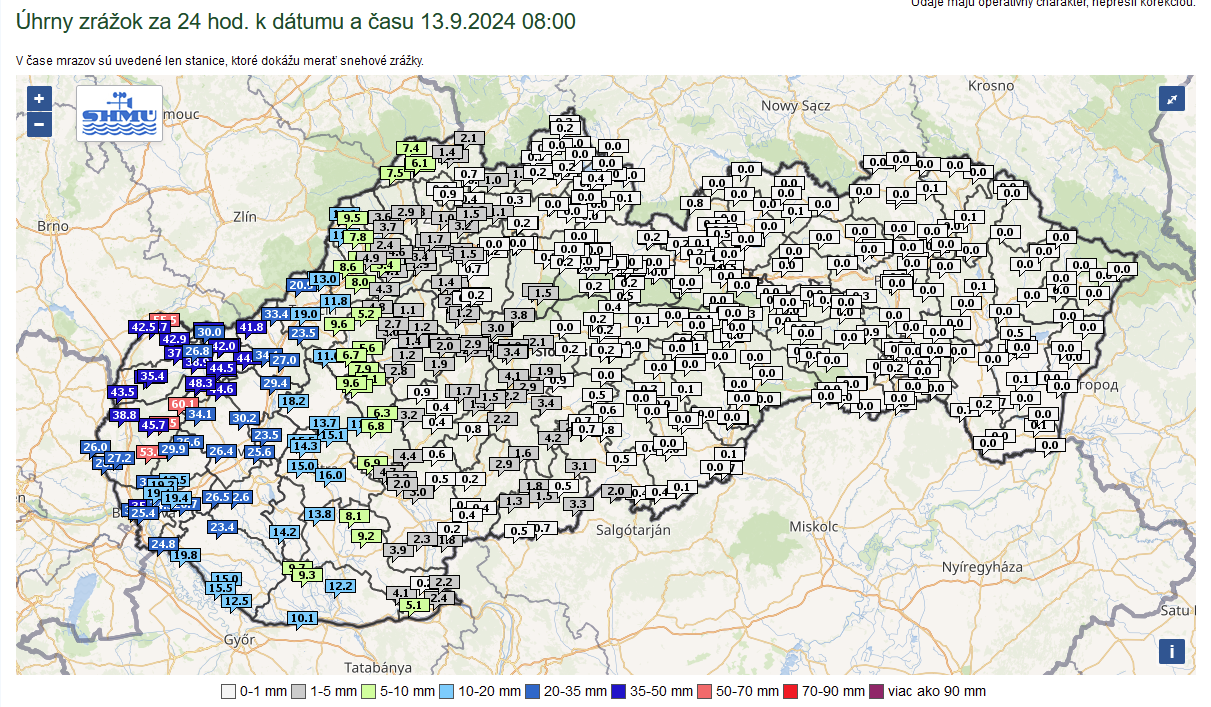Click the 26.0 station marker
Image resolution: width=1211 pixels, height=707 pixels.
[96, 447]
